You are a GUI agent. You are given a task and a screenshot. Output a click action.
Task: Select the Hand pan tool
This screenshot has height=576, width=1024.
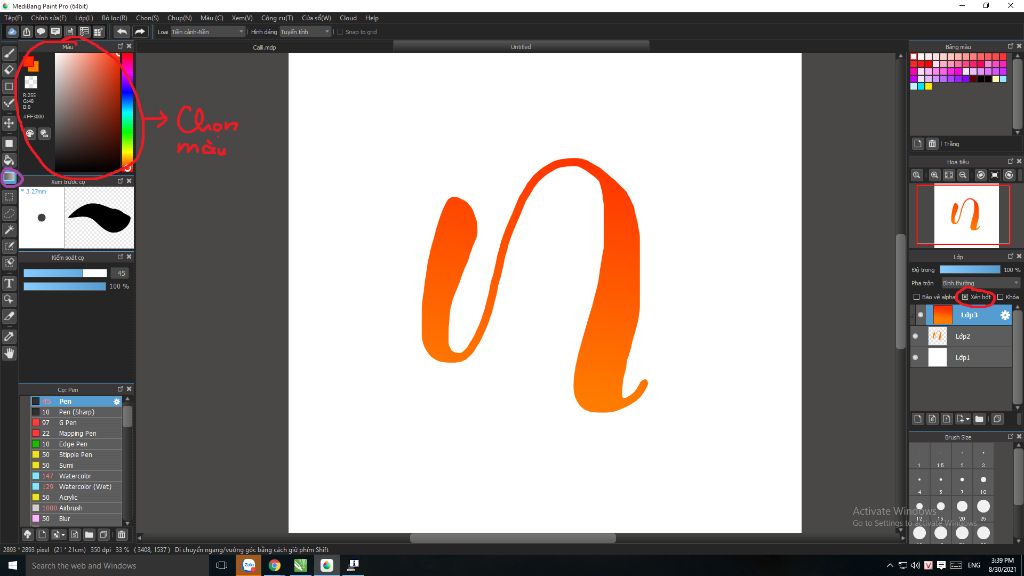click(9, 353)
